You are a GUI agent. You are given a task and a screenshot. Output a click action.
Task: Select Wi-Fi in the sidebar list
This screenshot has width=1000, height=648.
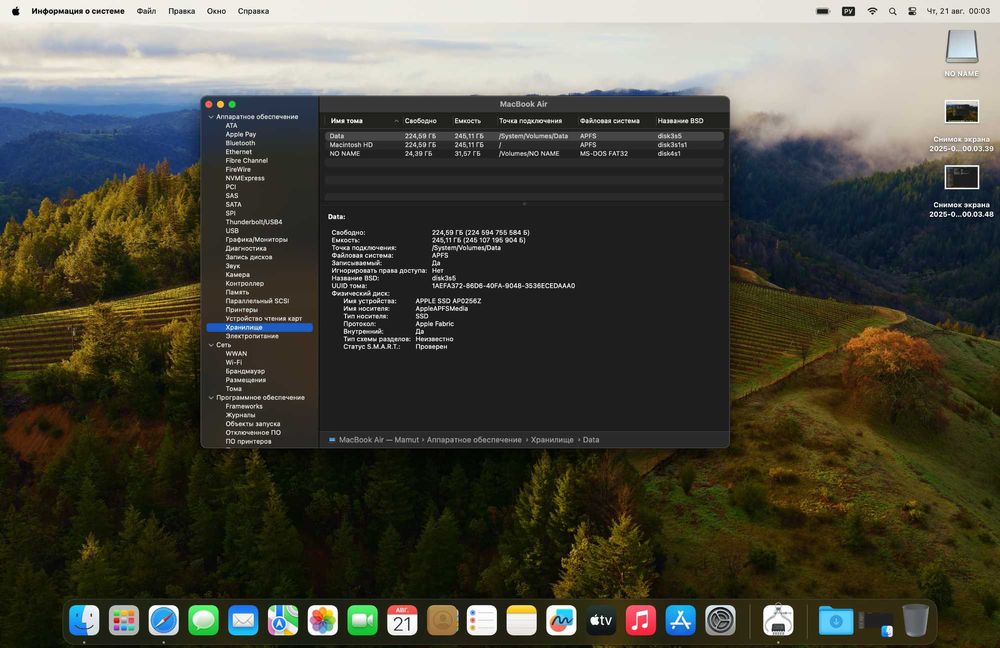coord(233,362)
